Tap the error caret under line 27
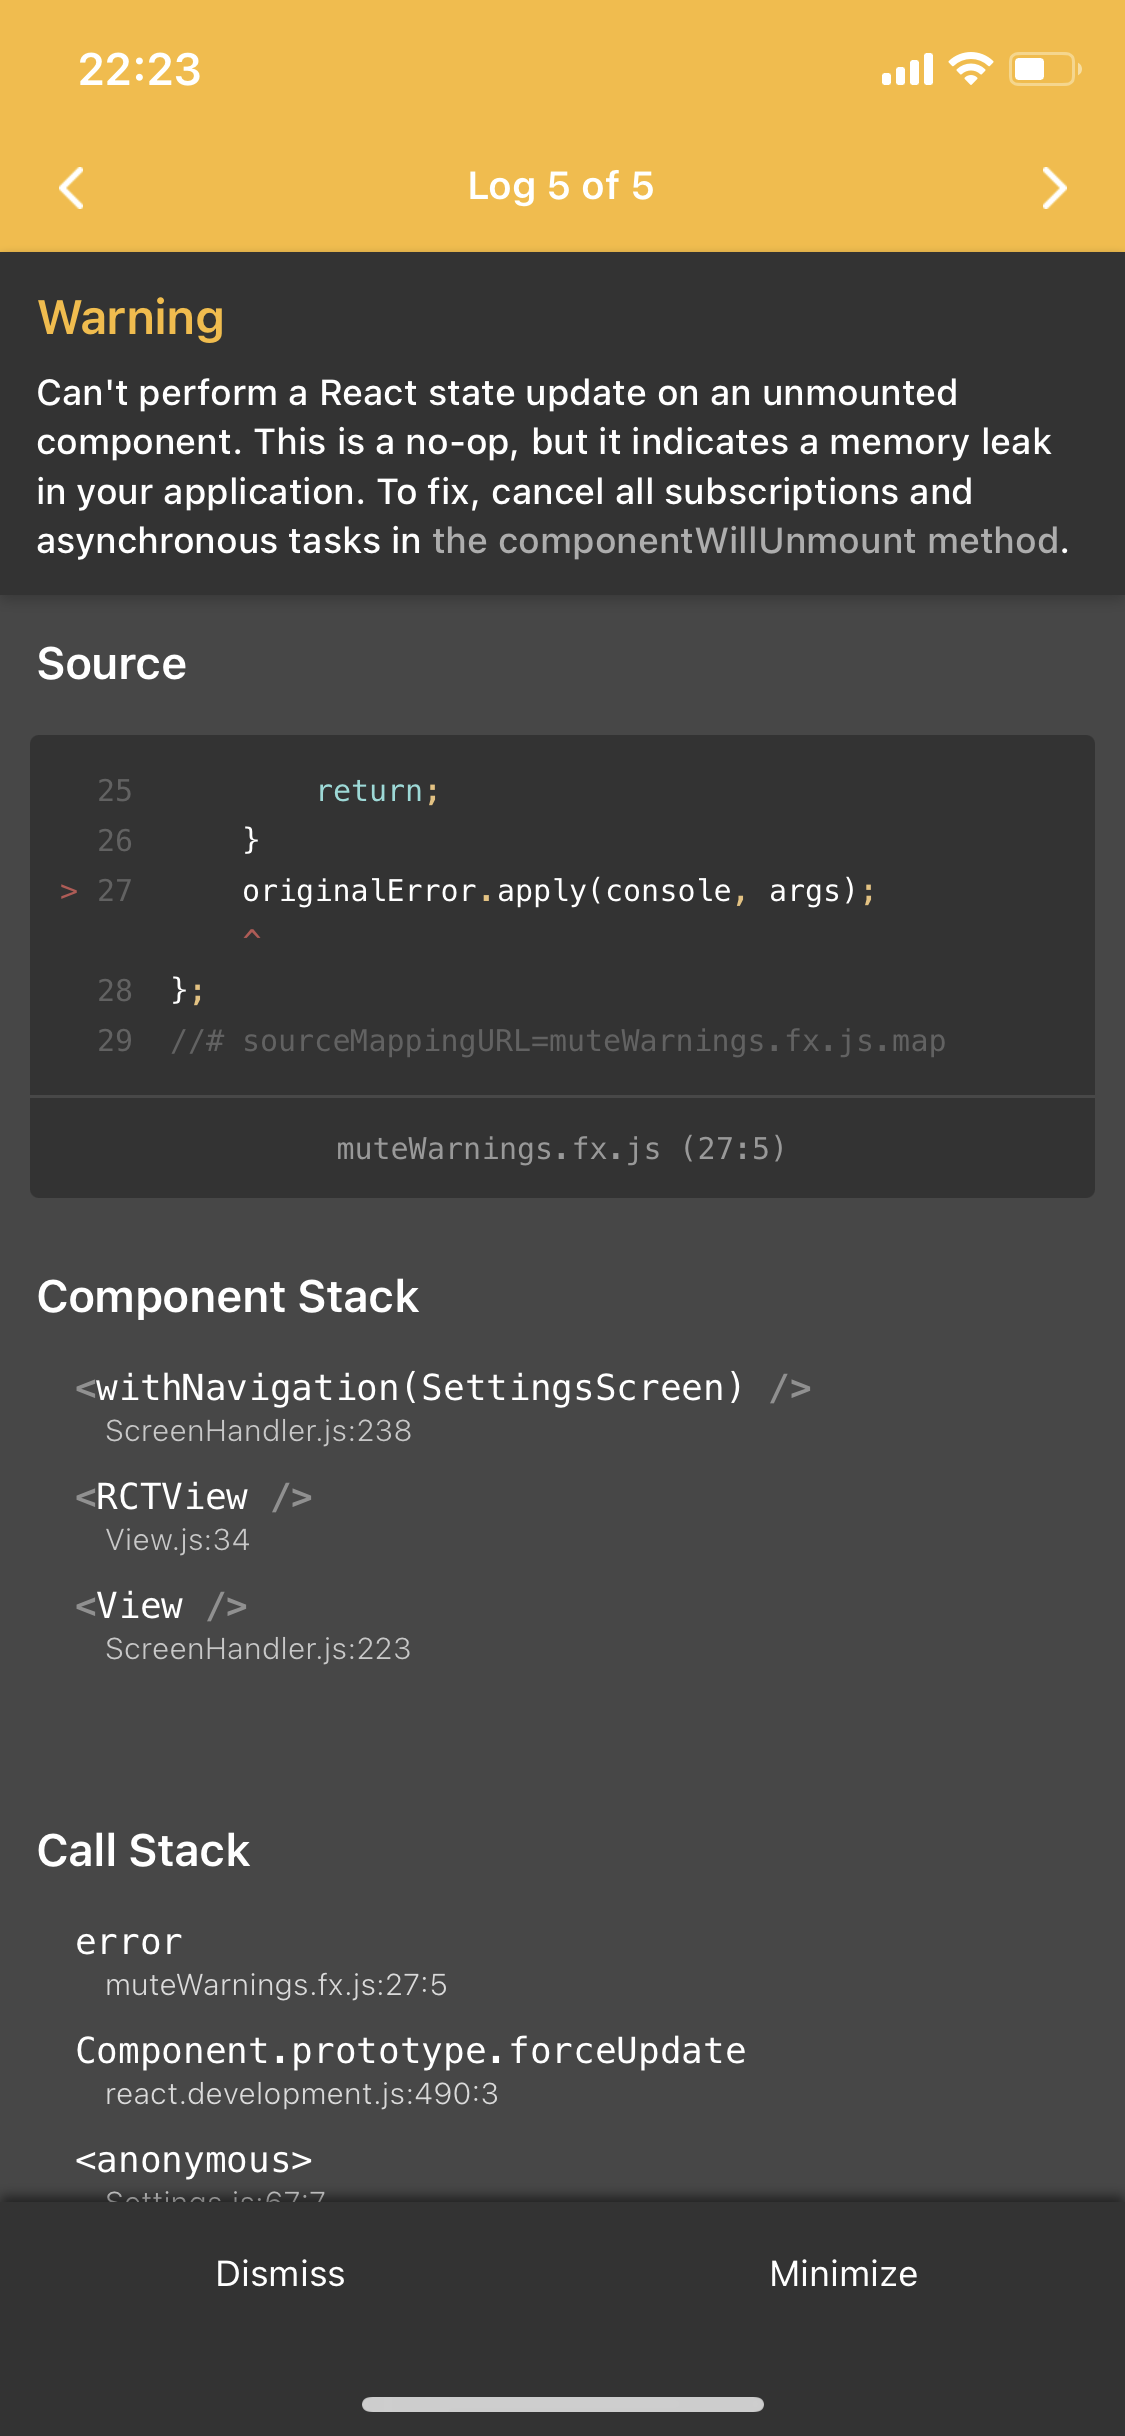The image size is (1125, 2436). tap(253, 935)
